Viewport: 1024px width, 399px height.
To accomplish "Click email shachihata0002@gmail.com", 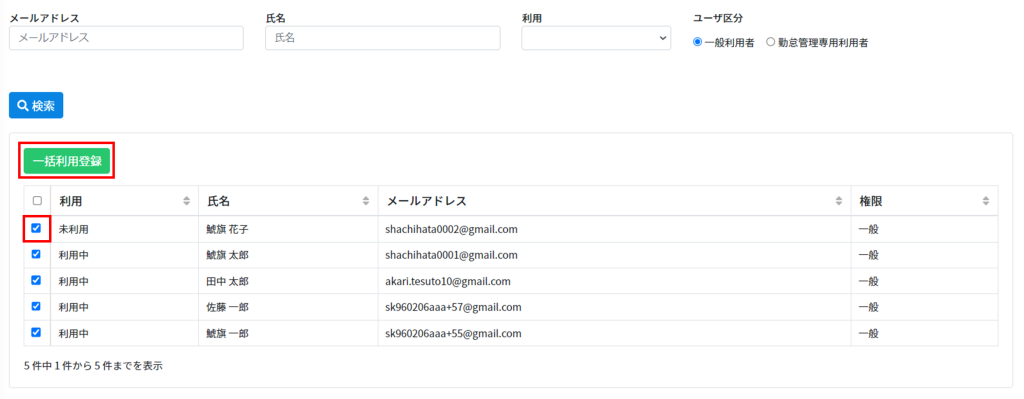I will point(451,229).
